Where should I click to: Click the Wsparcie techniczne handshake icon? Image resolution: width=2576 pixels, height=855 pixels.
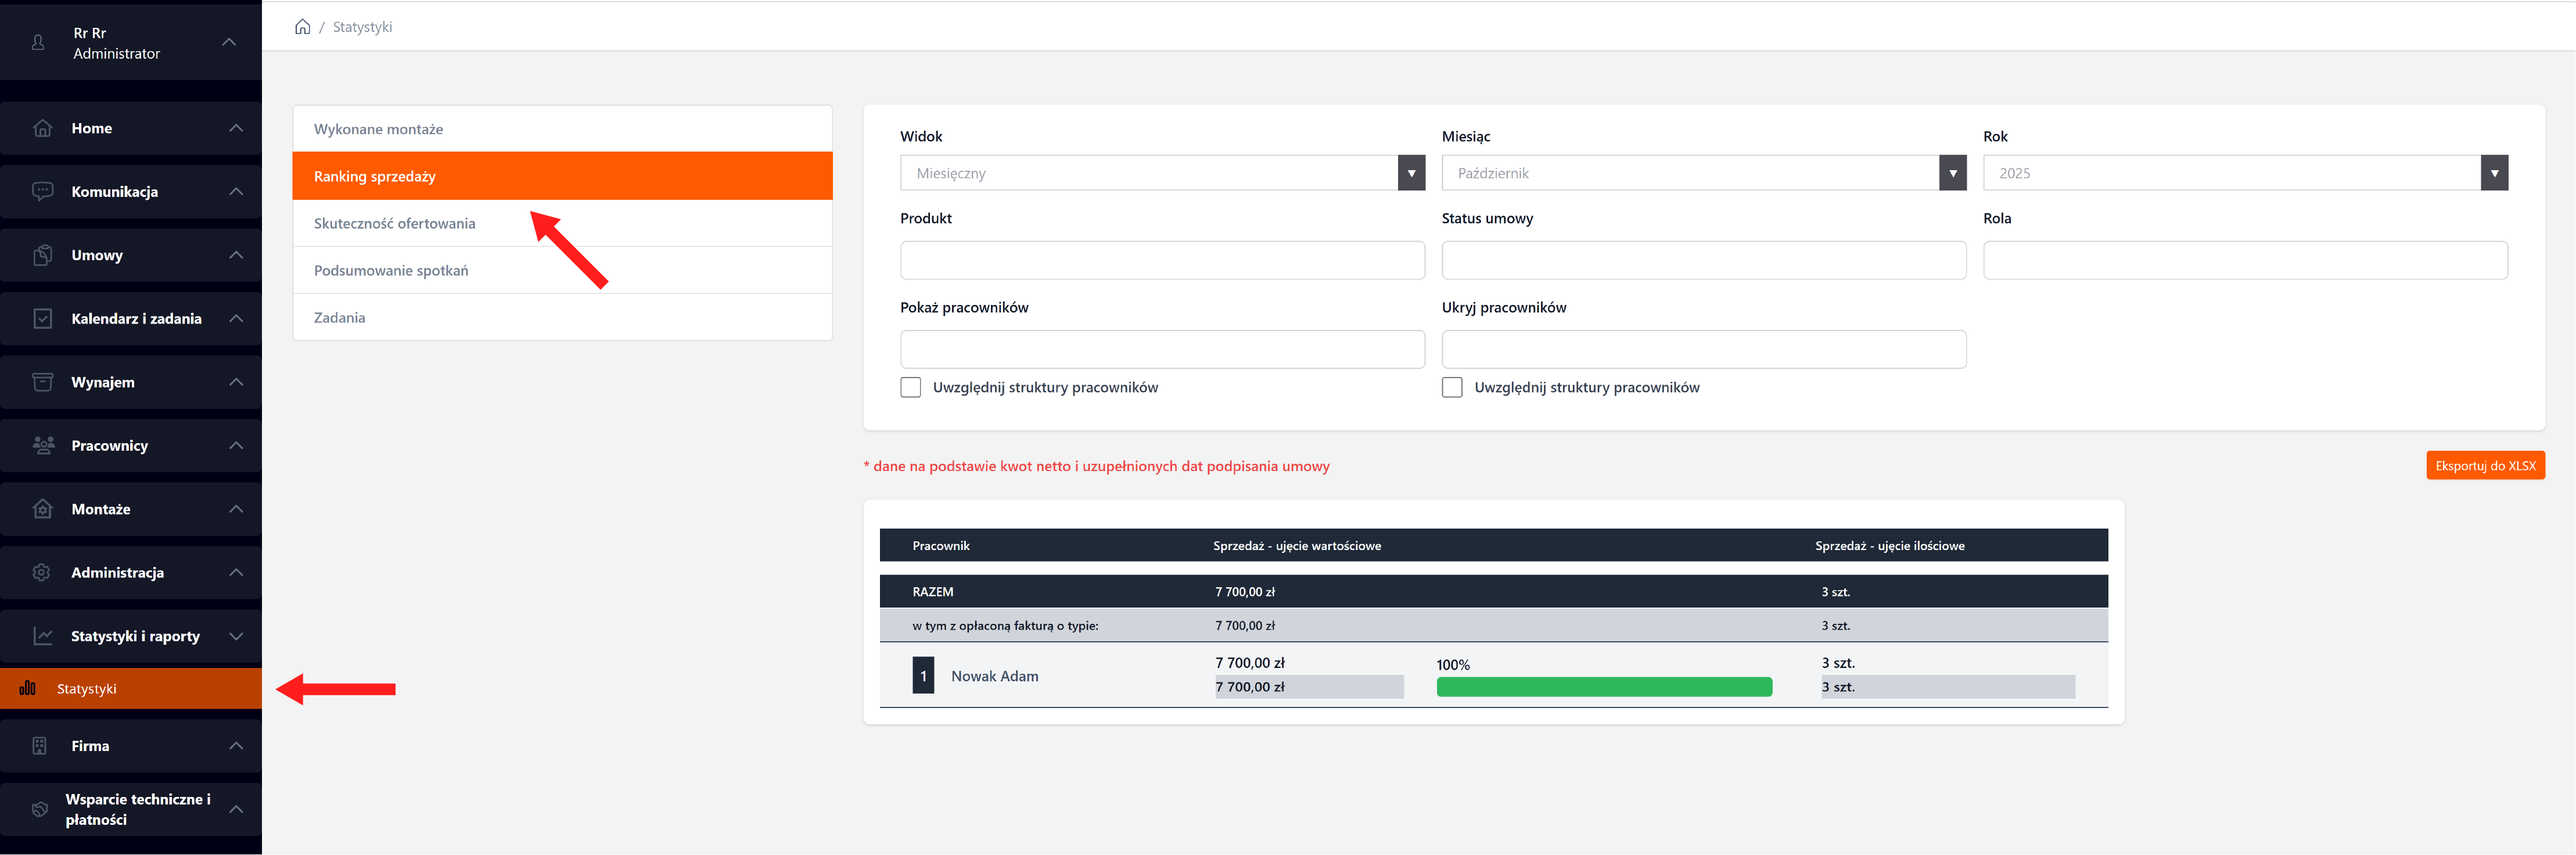coord(40,809)
